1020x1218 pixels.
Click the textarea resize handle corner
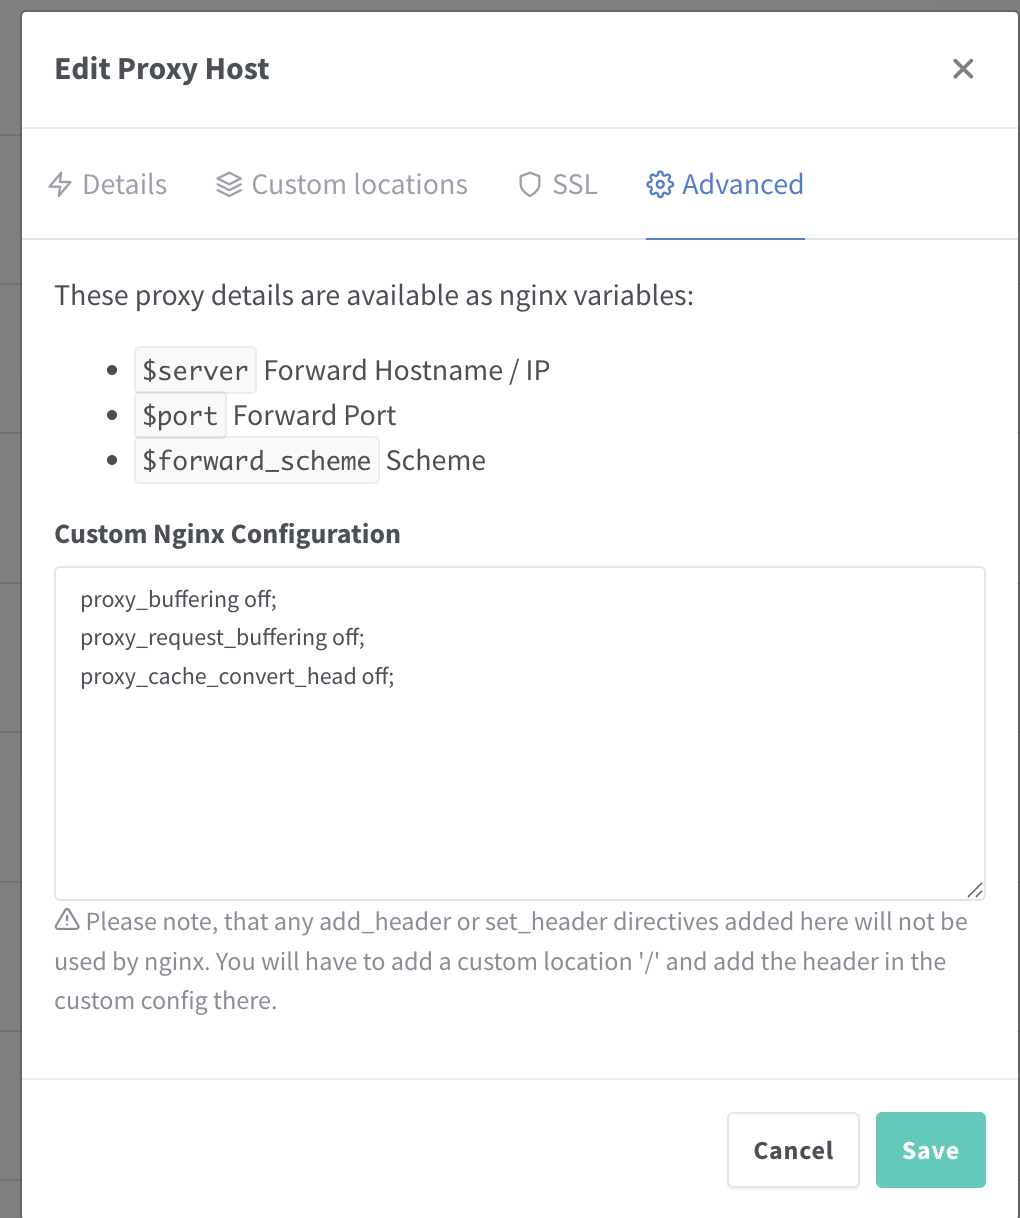point(975,890)
